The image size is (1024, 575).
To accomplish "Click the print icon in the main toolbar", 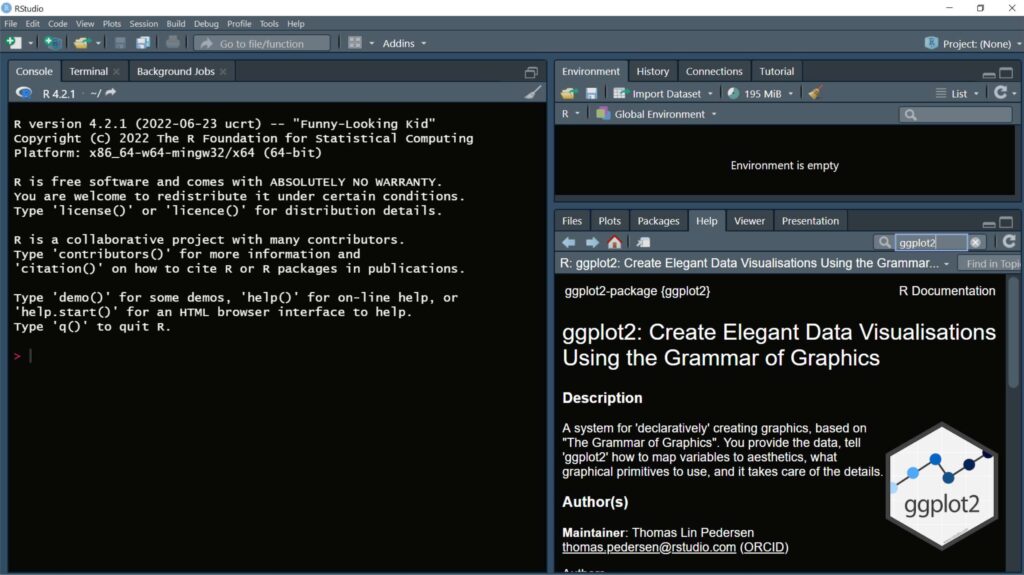I will click(172, 43).
